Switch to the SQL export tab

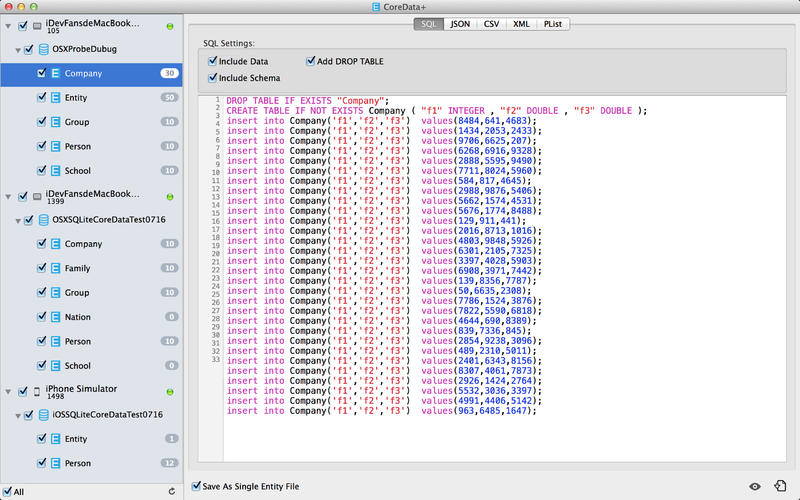click(429, 24)
